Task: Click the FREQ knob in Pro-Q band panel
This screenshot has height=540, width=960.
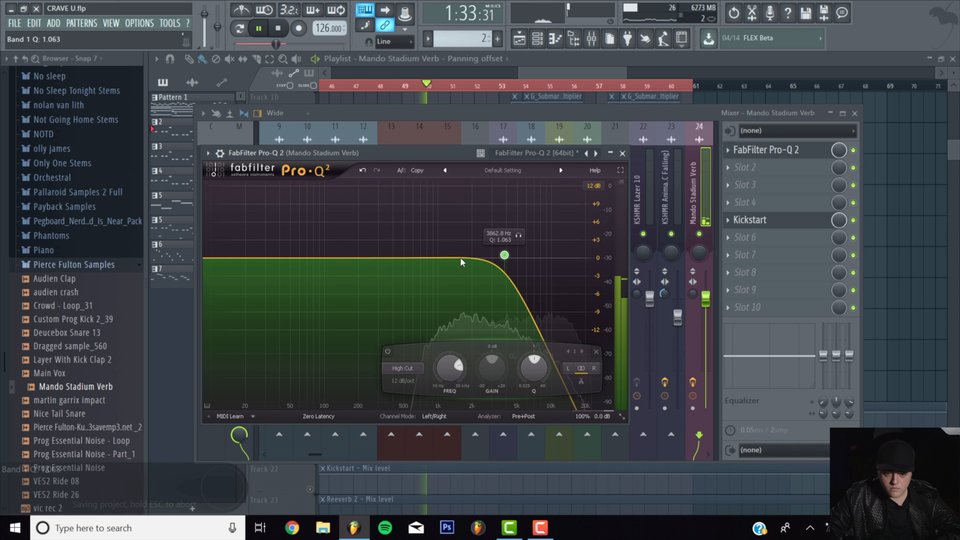Action: [450, 367]
